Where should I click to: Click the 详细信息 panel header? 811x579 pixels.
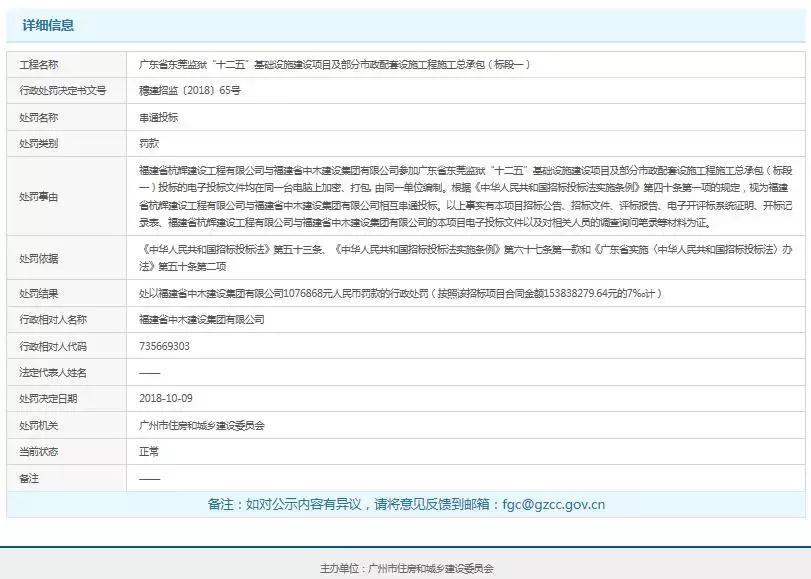[x=48, y=27]
